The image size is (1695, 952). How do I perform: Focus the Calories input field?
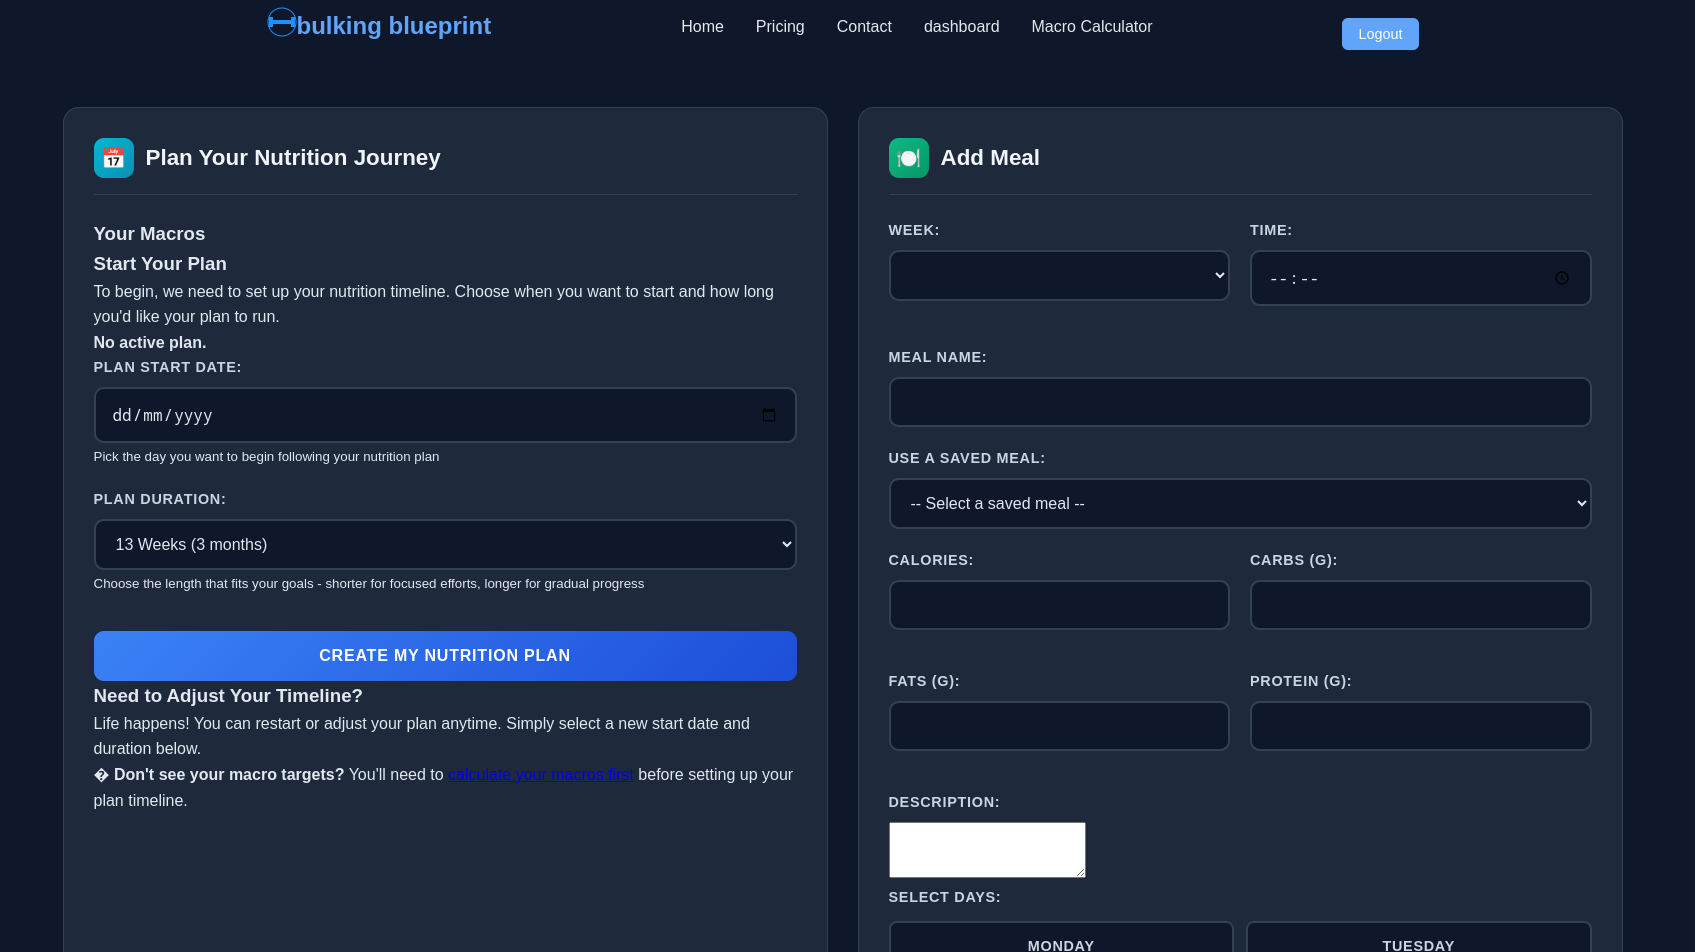pos(1058,605)
